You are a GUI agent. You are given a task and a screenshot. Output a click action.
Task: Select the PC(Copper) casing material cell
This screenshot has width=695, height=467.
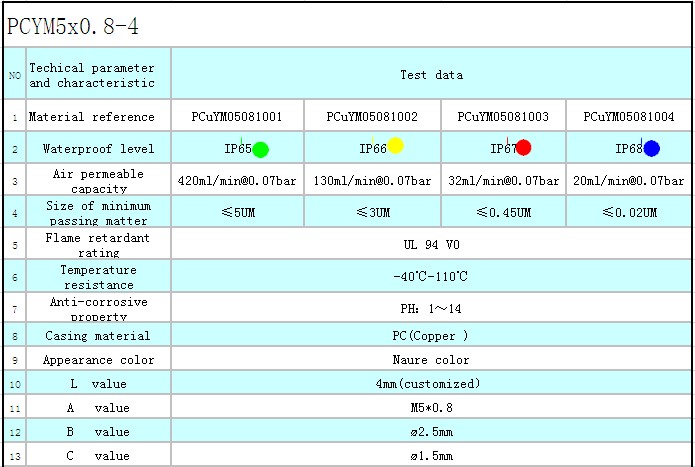(431, 336)
